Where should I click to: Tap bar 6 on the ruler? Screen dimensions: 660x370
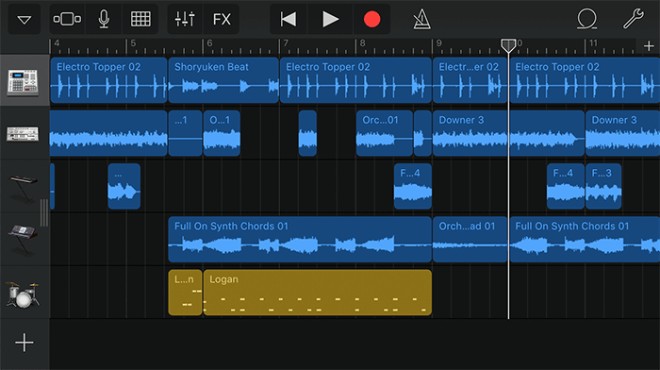click(210, 43)
